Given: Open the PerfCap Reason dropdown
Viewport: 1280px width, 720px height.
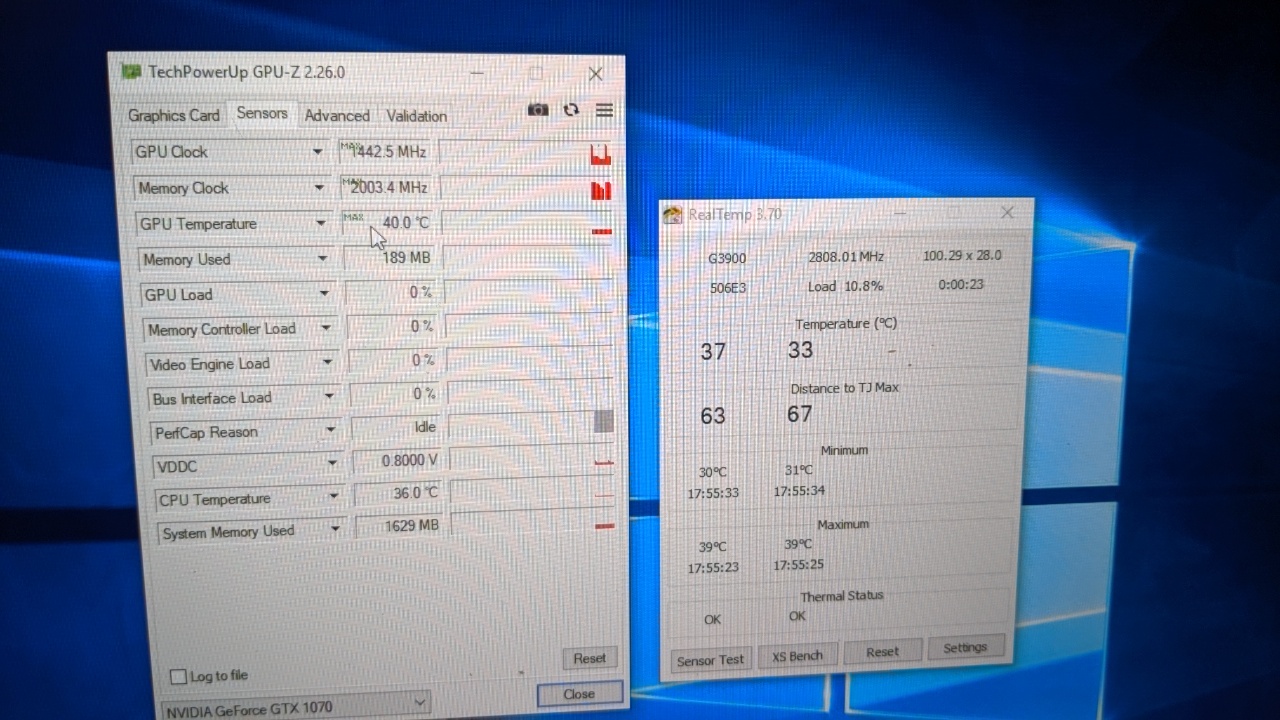Looking at the screenshot, I should [x=331, y=431].
